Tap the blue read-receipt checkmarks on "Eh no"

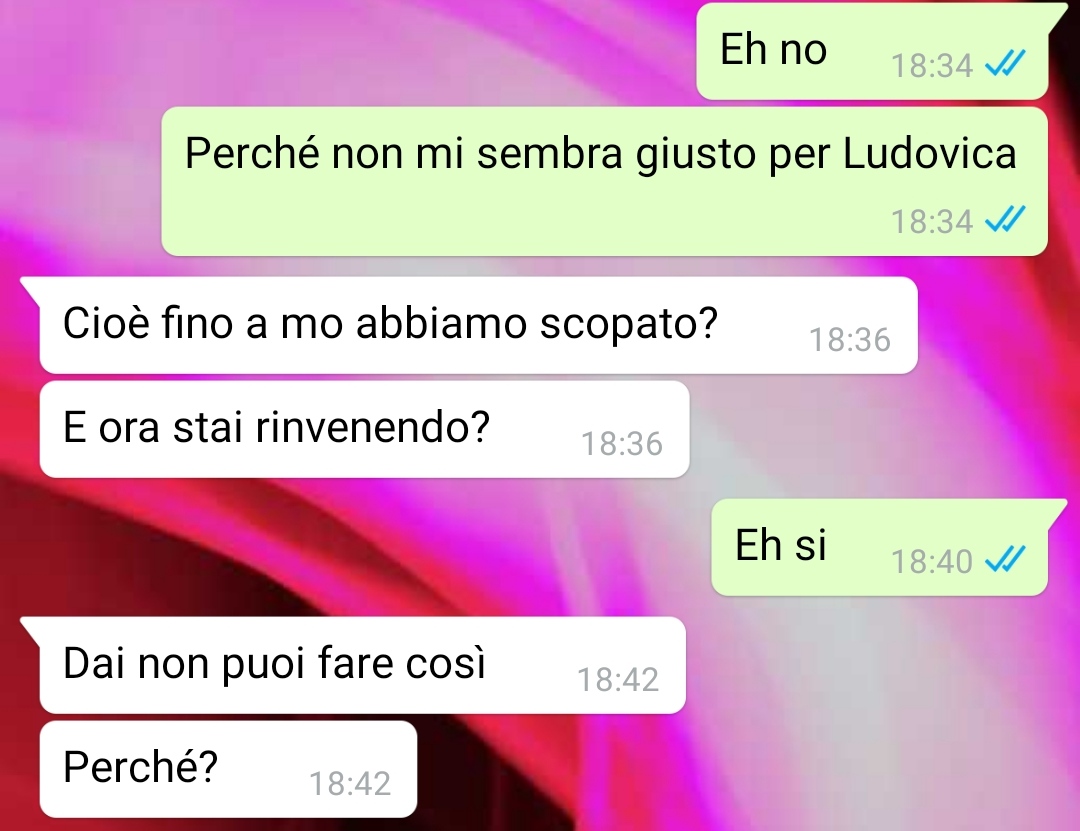point(1005,63)
